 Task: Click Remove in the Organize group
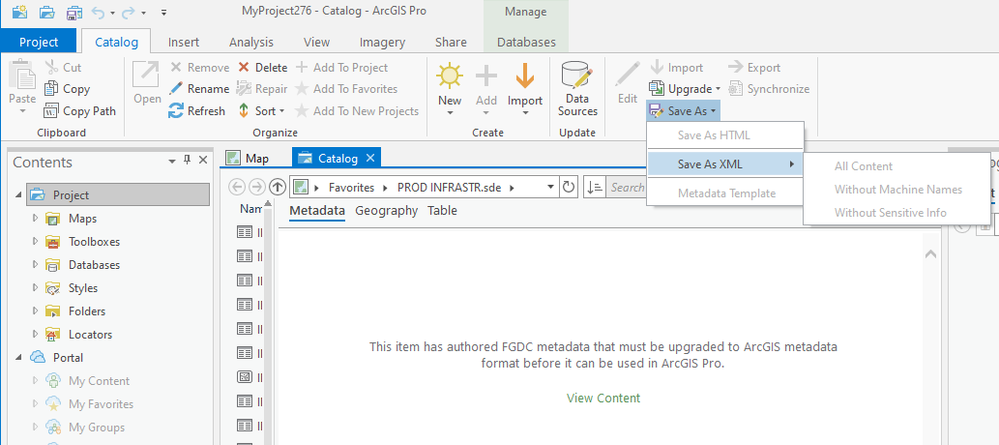point(199,68)
